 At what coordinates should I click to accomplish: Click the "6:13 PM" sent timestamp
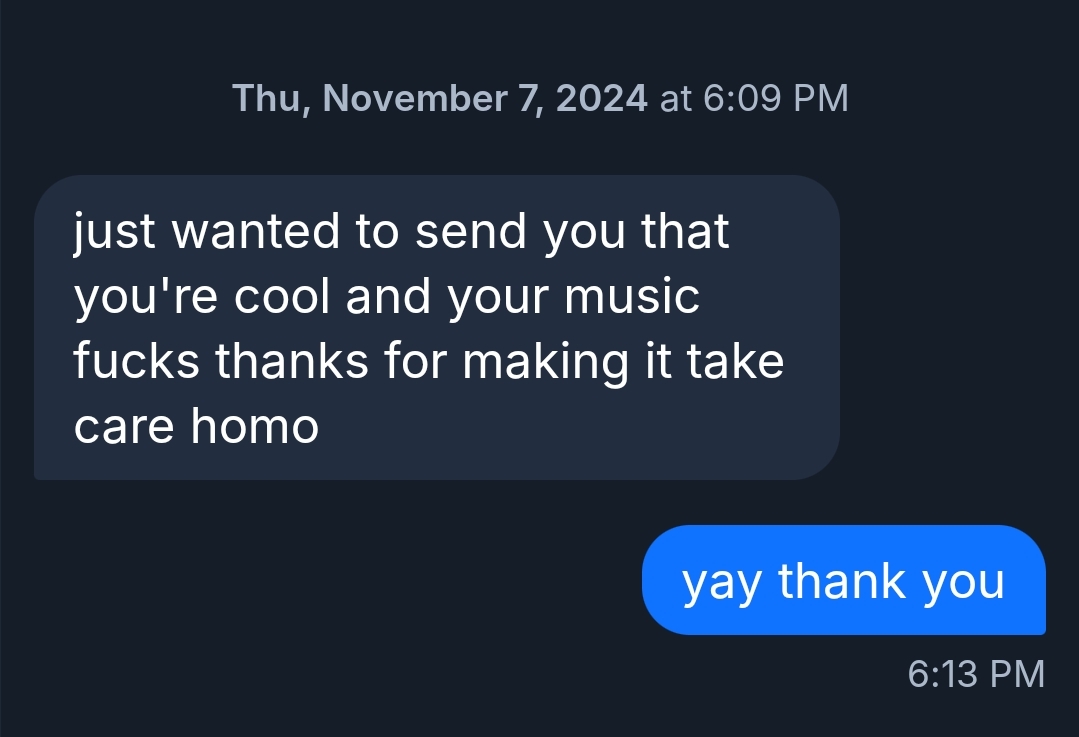pyautogui.click(x=975, y=673)
